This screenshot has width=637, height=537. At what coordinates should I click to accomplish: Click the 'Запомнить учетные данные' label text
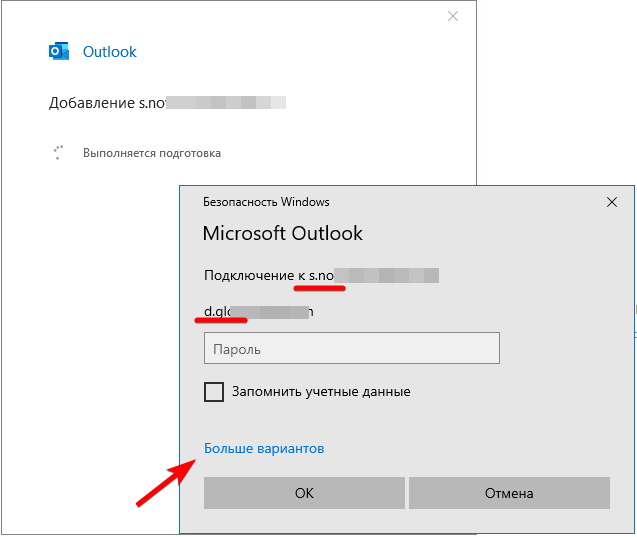pyautogui.click(x=321, y=392)
